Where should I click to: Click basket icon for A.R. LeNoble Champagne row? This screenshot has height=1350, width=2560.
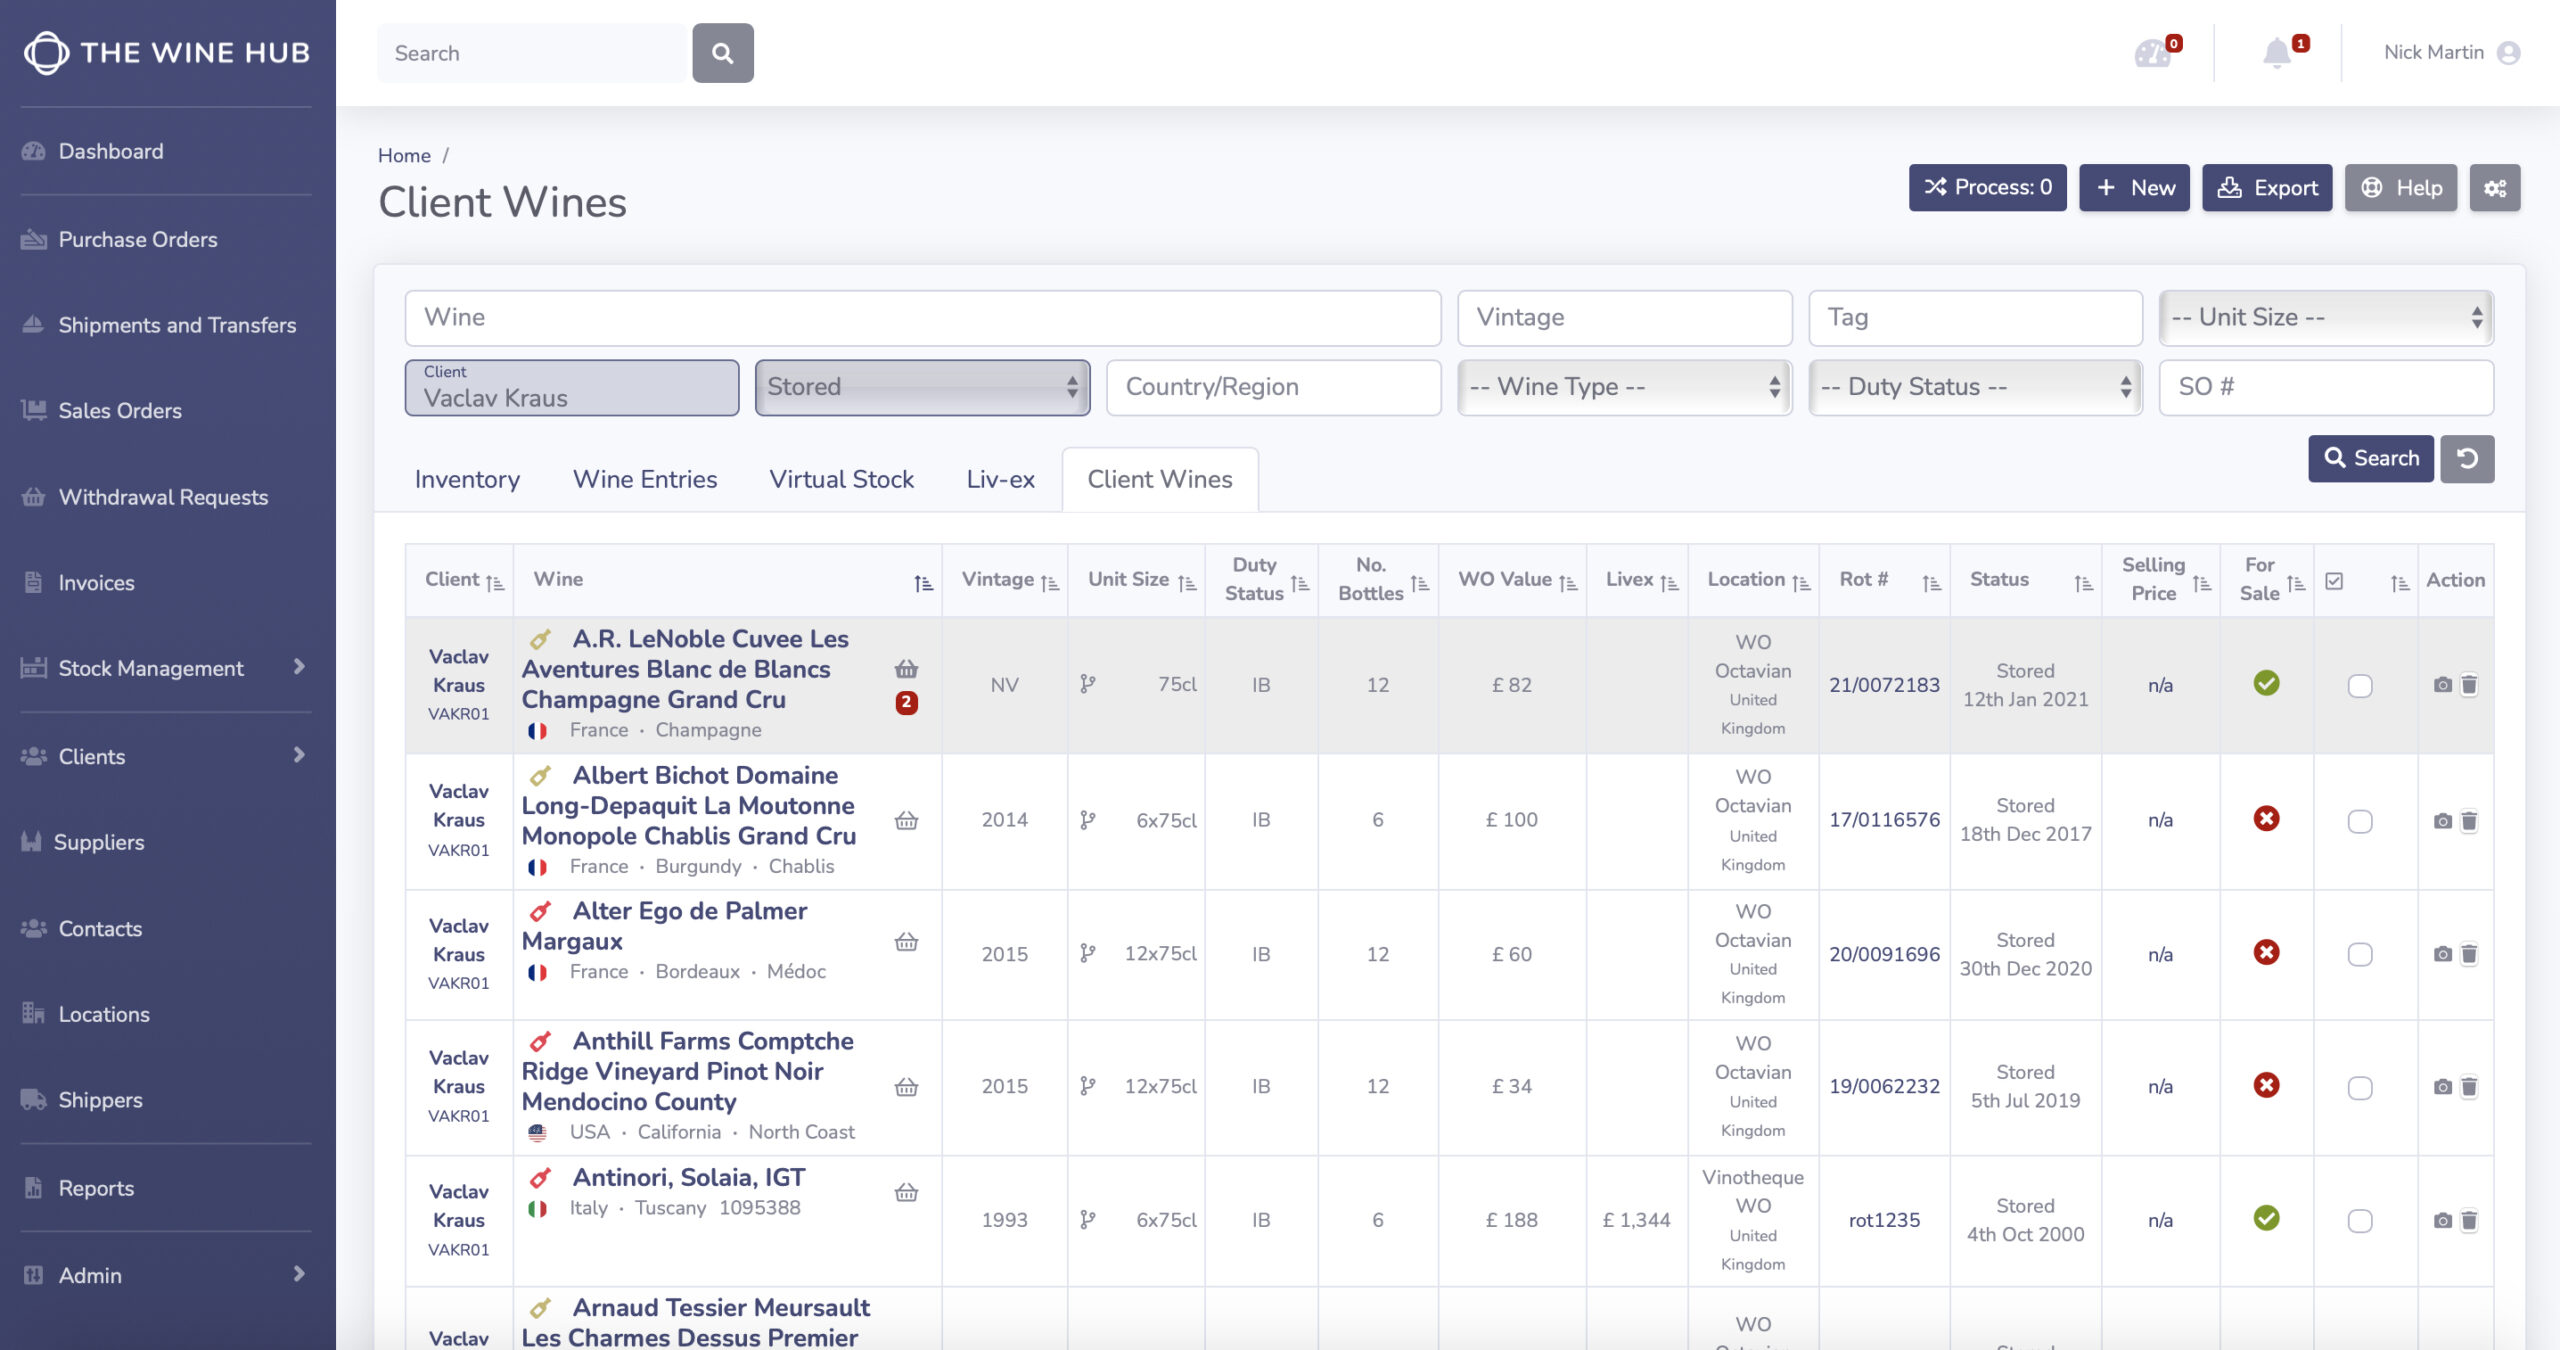(x=906, y=669)
